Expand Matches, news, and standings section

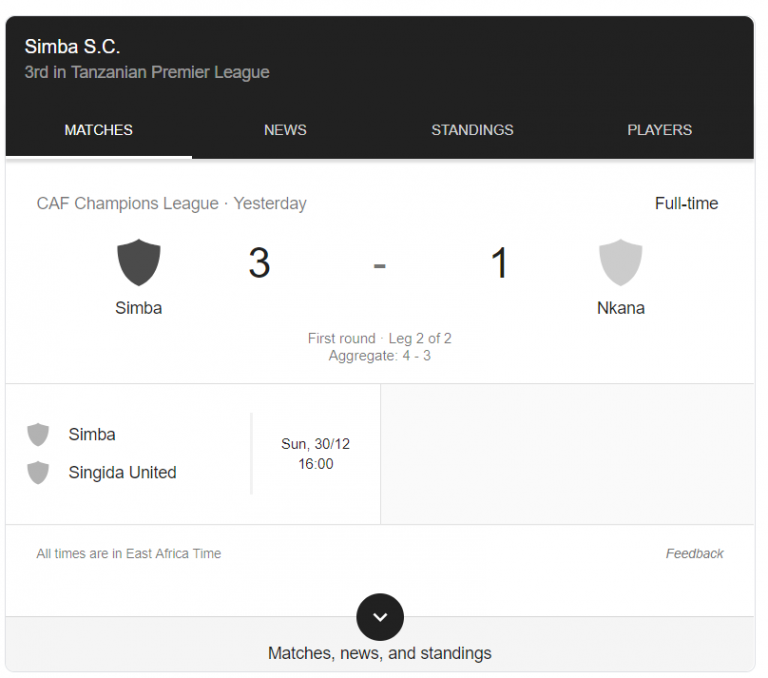(380, 653)
